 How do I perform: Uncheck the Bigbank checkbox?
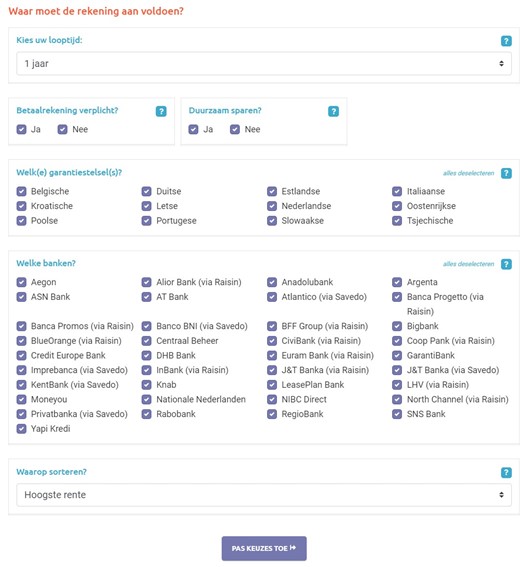pyautogui.click(x=397, y=326)
